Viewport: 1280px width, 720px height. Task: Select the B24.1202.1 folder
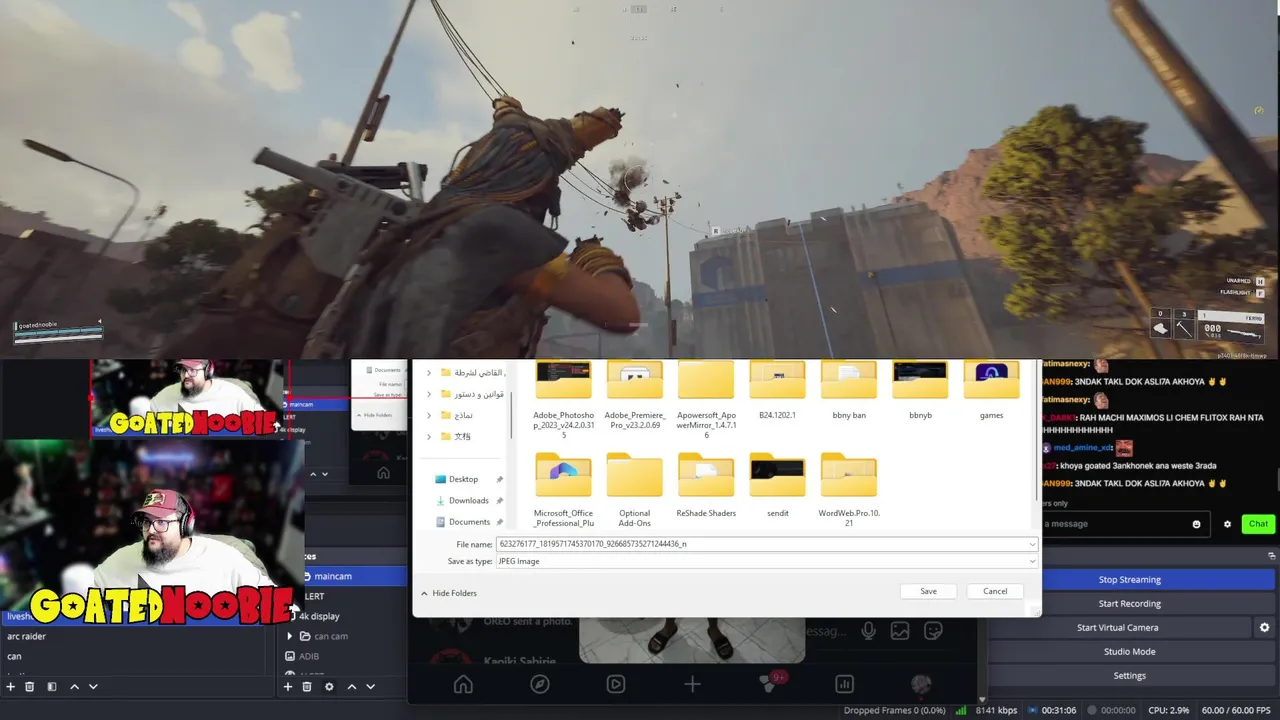point(777,389)
